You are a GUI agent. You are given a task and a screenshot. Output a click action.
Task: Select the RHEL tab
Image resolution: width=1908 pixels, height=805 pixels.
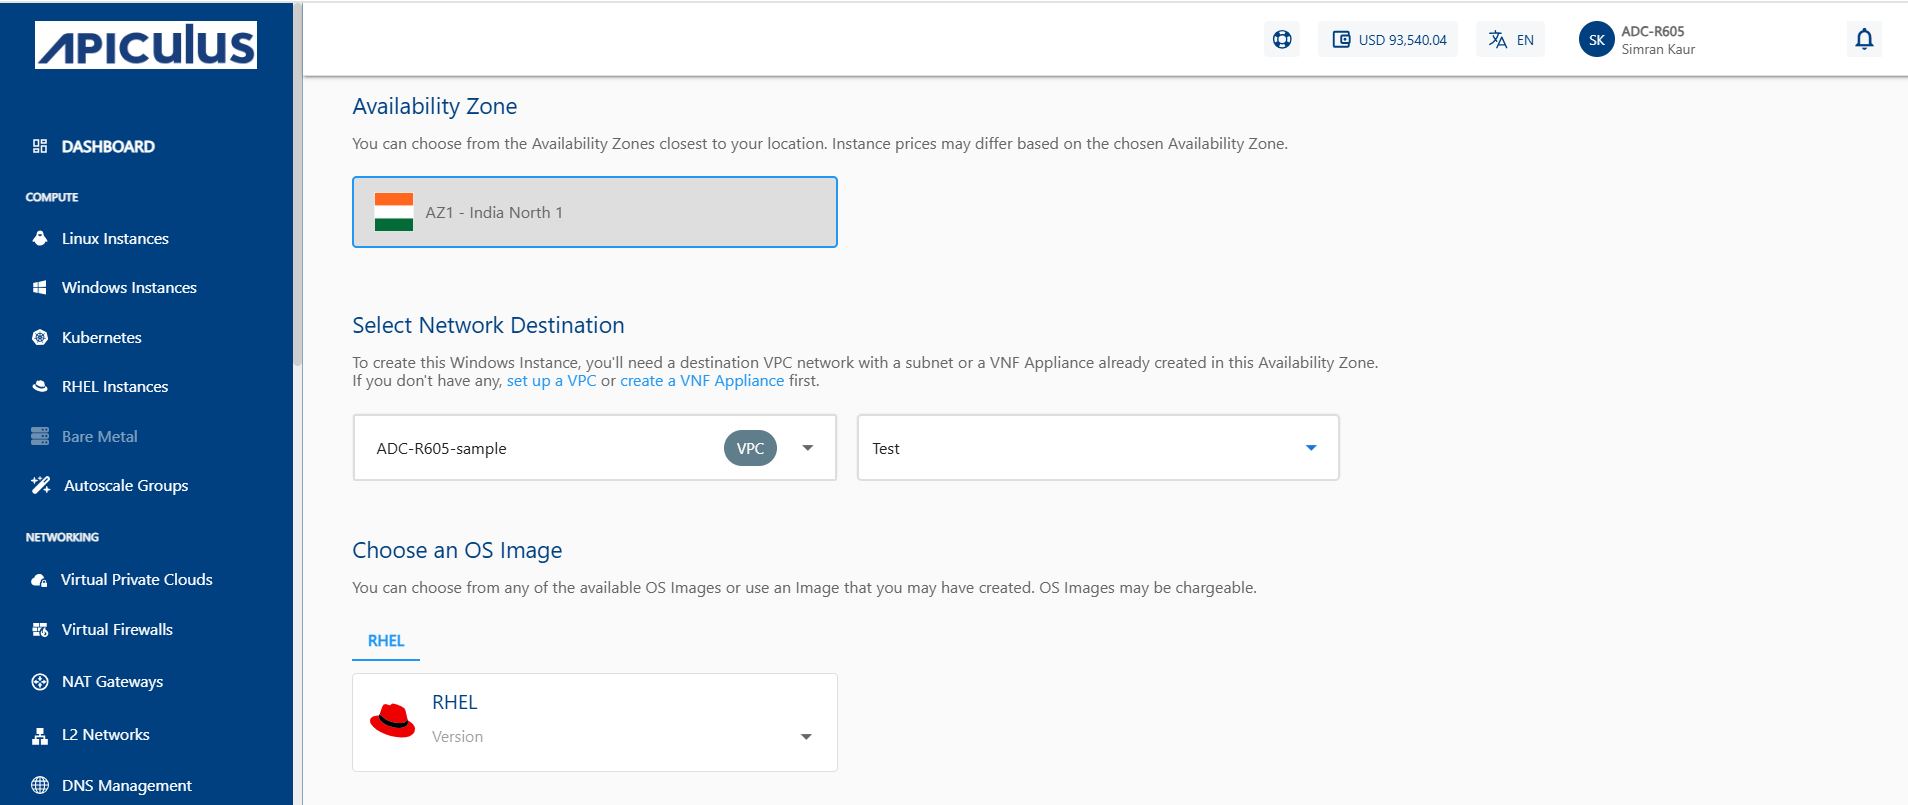pyautogui.click(x=386, y=641)
